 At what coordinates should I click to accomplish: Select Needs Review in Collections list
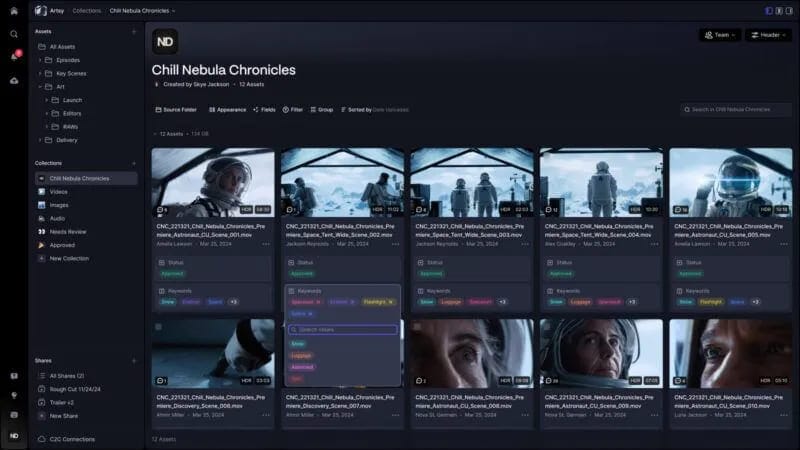tap(68, 231)
